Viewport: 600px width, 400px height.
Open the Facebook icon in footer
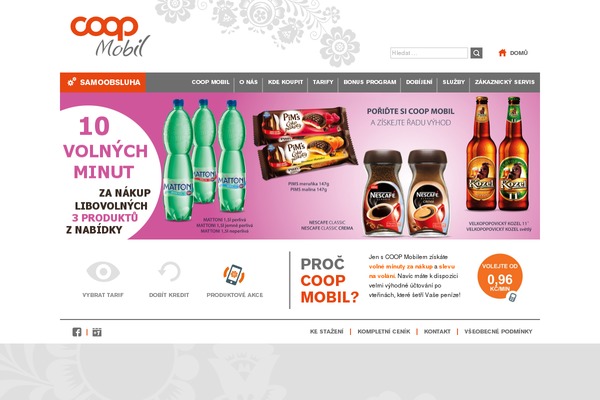click(77, 332)
